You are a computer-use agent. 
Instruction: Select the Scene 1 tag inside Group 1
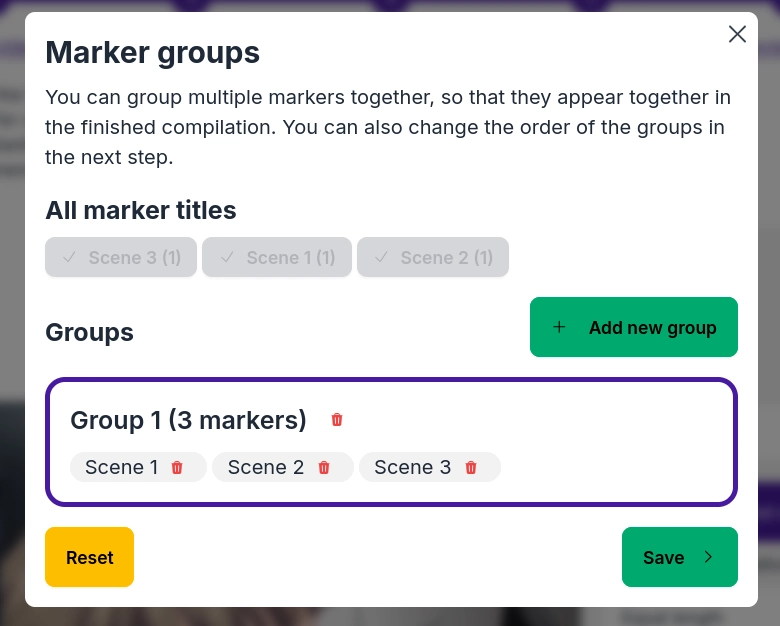(x=121, y=467)
